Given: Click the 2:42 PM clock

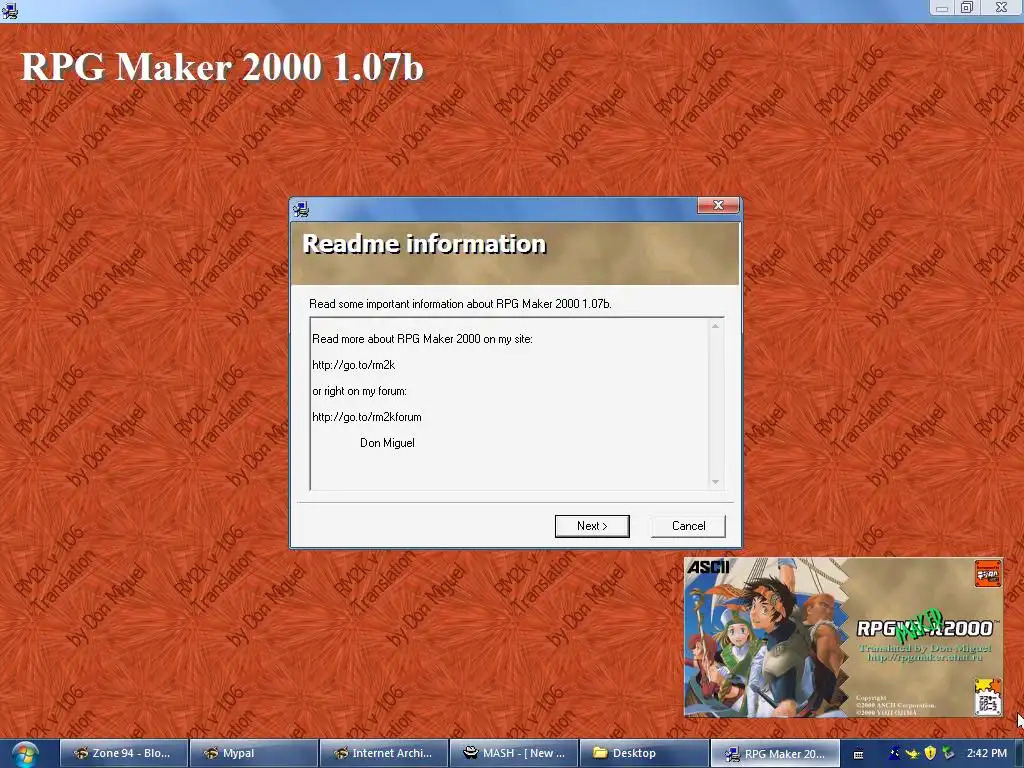Looking at the screenshot, I should pyautogui.click(x=986, y=753).
